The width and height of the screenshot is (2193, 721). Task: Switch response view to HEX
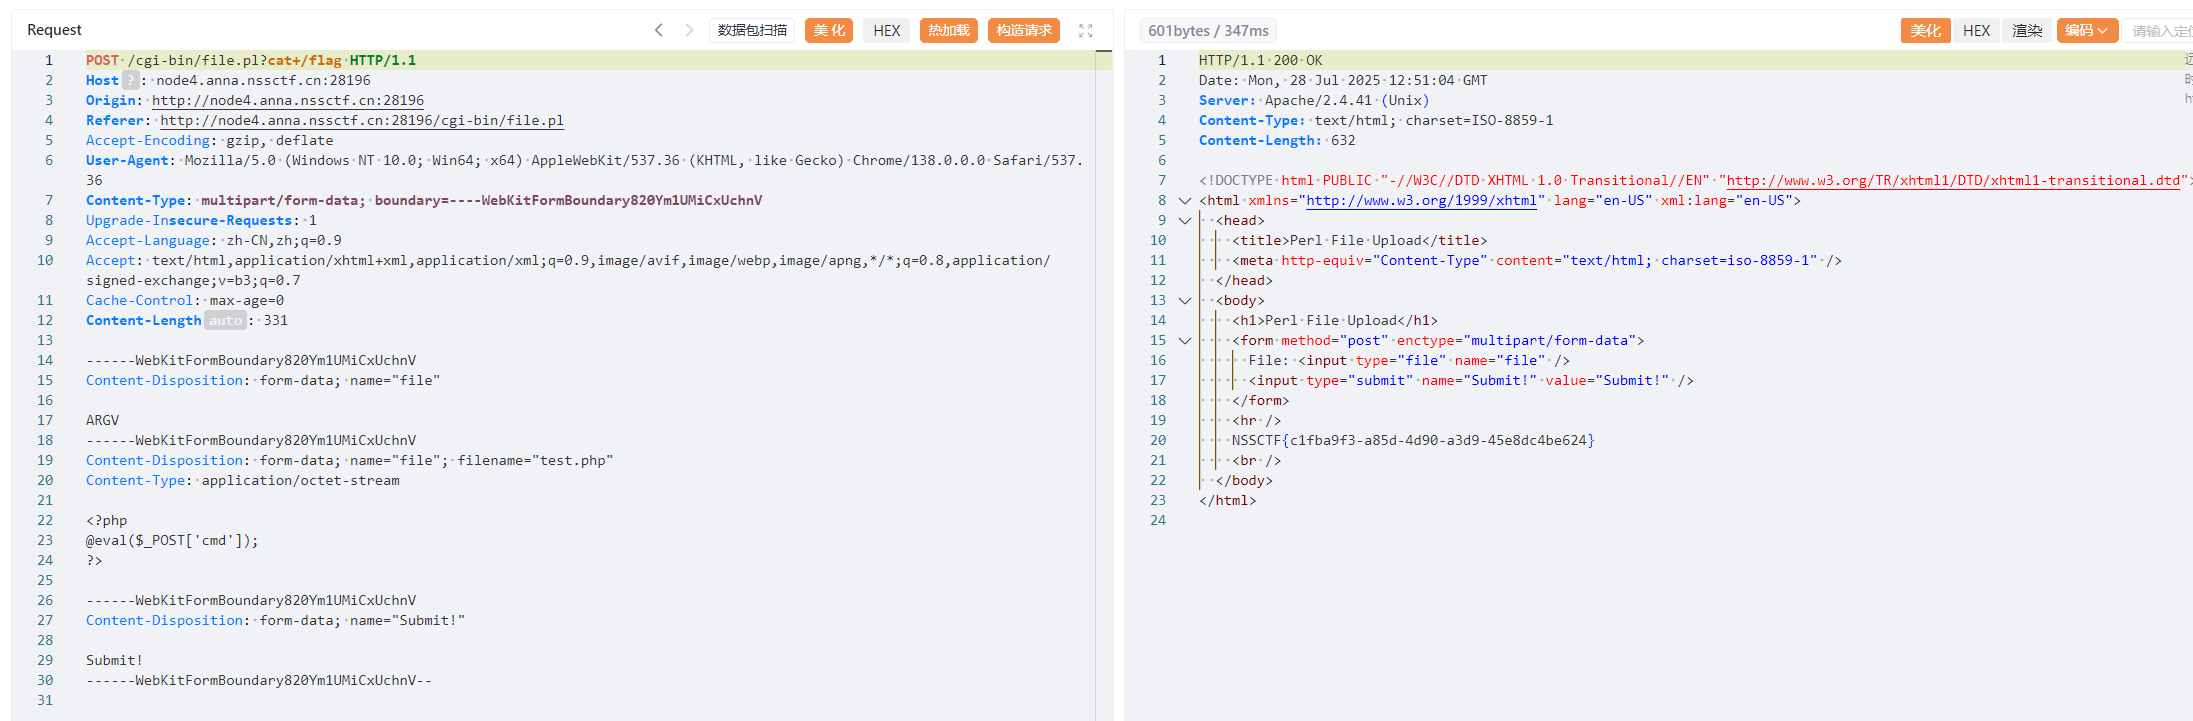pos(1976,30)
